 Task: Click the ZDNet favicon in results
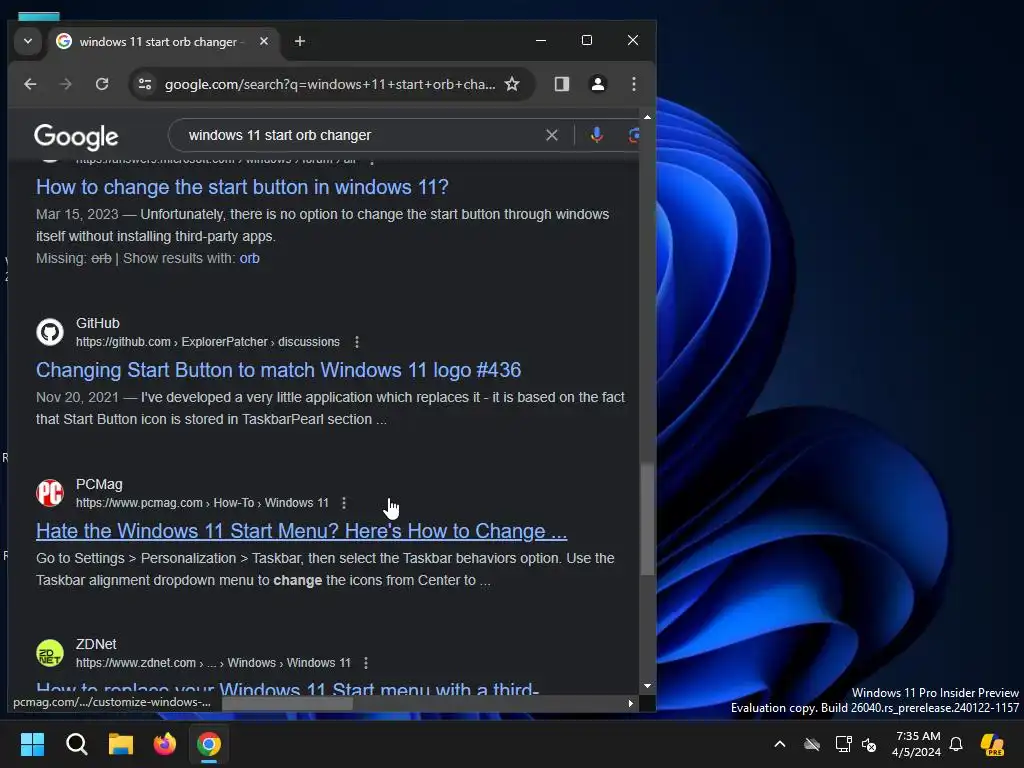(50, 653)
